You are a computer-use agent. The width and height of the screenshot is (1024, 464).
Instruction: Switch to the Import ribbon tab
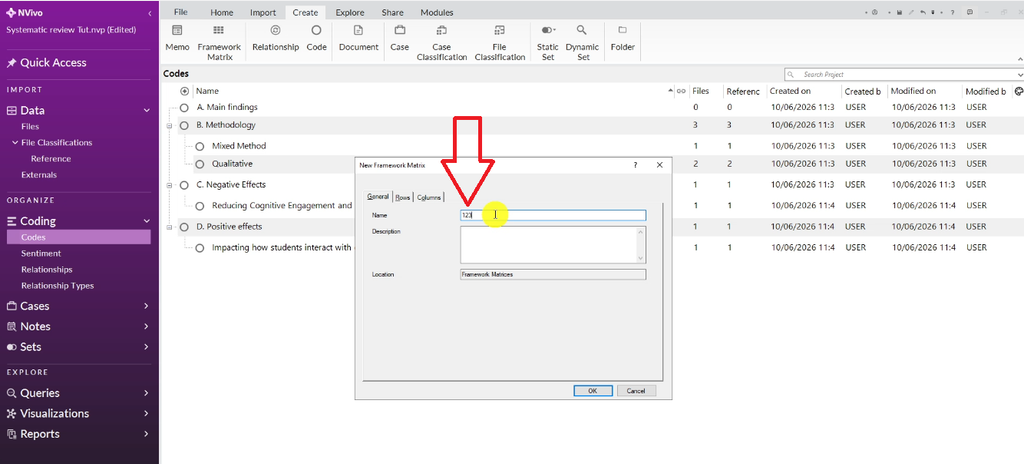coord(263,12)
